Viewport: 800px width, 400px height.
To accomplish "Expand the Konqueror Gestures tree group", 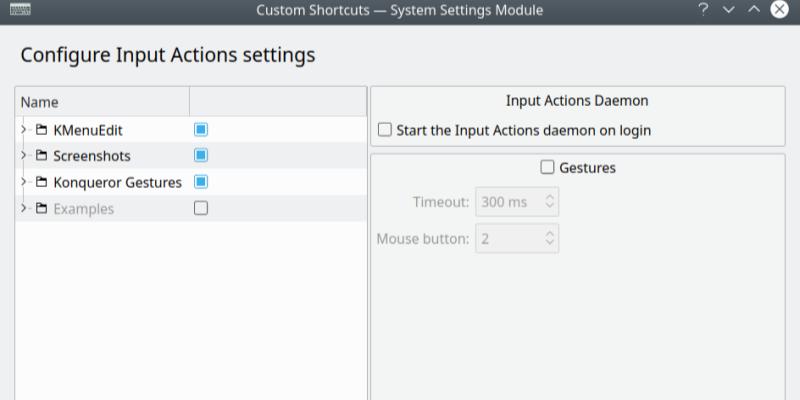I will tap(24, 182).
